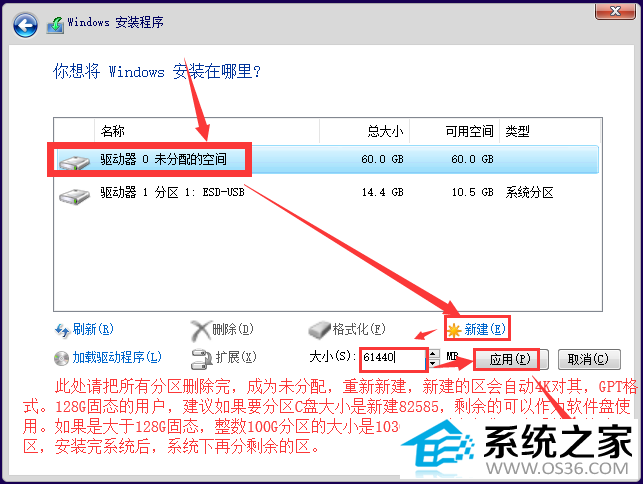Select row 驱动器 1 分区 1: ESD-USB
The height and width of the screenshot is (484, 643).
(327, 192)
